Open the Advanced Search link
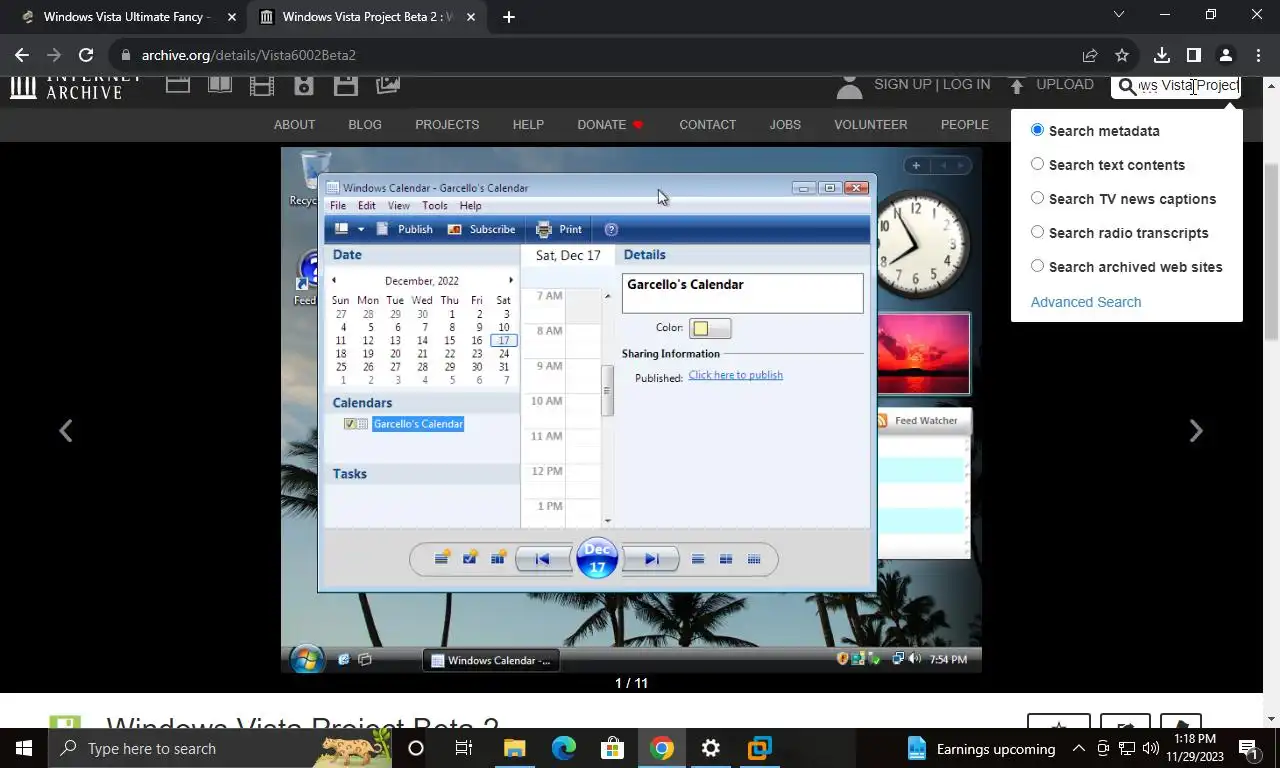Image resolution: width=1280 pixels, height=768 pixels. point(1085,302)
